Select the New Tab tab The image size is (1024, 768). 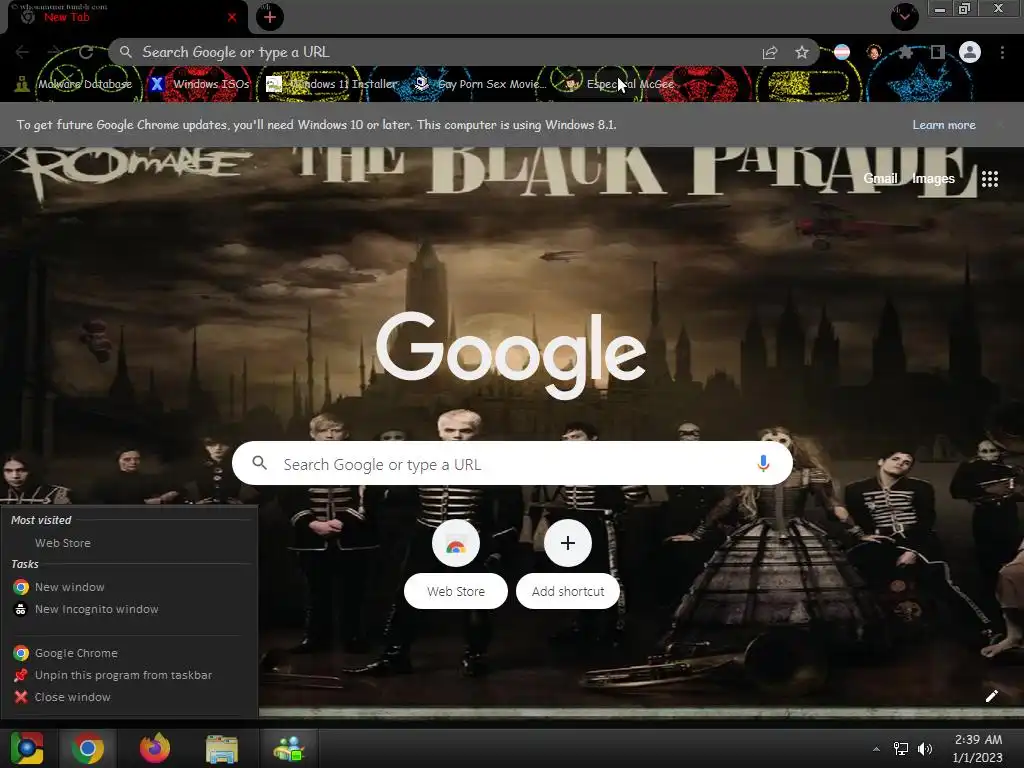pos(127,17)
